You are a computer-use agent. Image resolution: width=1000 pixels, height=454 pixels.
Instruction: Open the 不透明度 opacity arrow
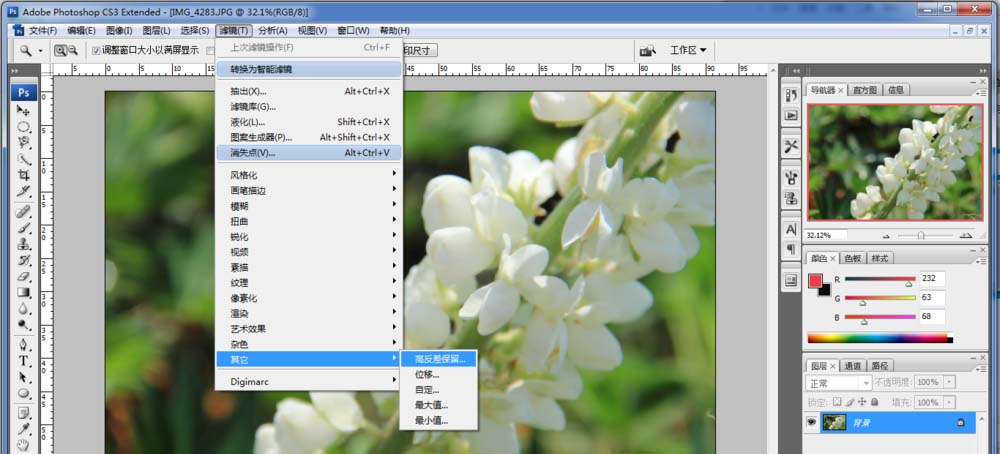click(950, 382)
